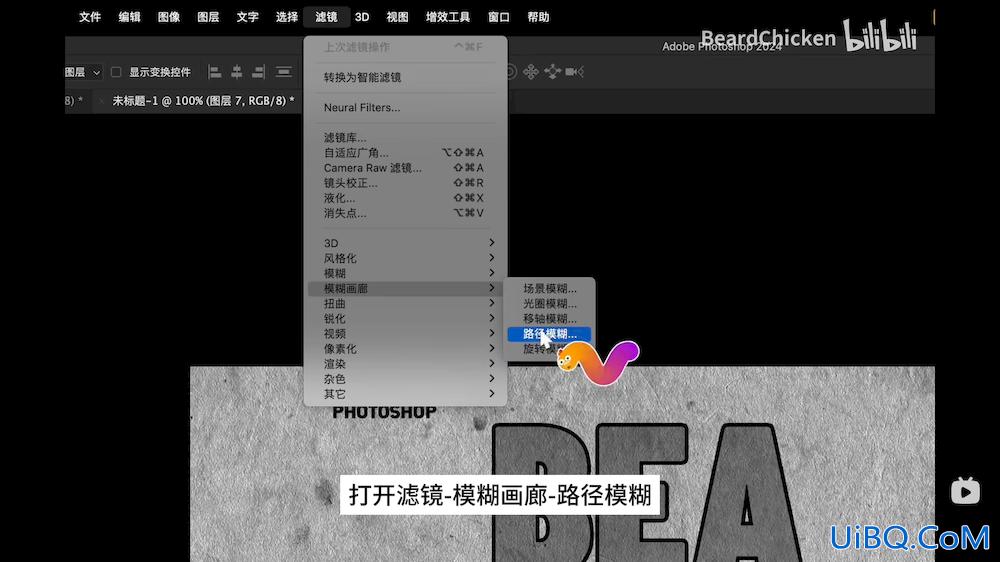The width and height of the screenshot is (1000, 562).
Task: Expand the 扭曲 submenu
Action: click(x=408, y=304)
